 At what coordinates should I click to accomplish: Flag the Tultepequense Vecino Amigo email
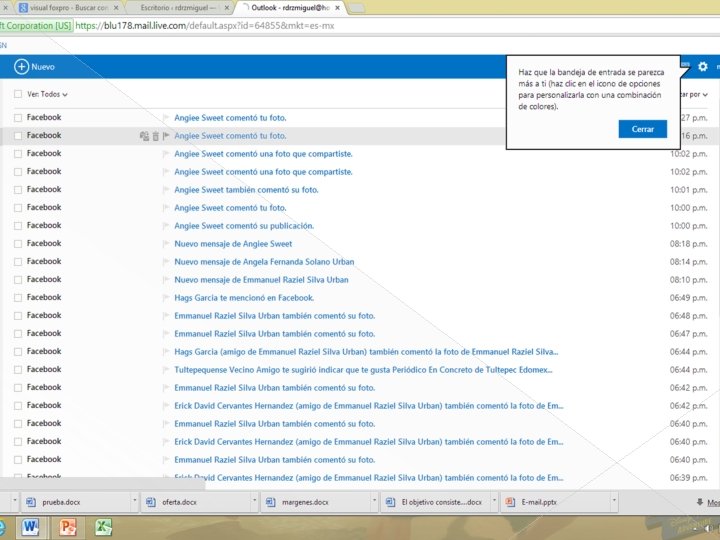click(x=166, y=370)
